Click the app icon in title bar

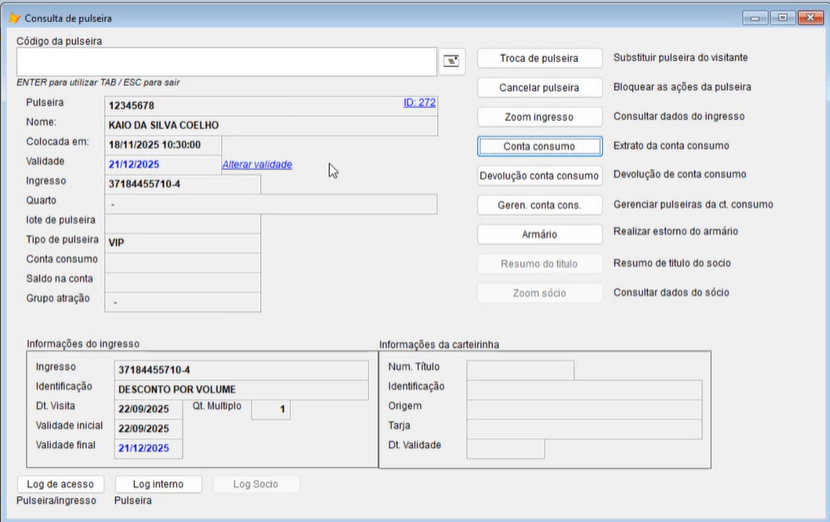(14, 18)
